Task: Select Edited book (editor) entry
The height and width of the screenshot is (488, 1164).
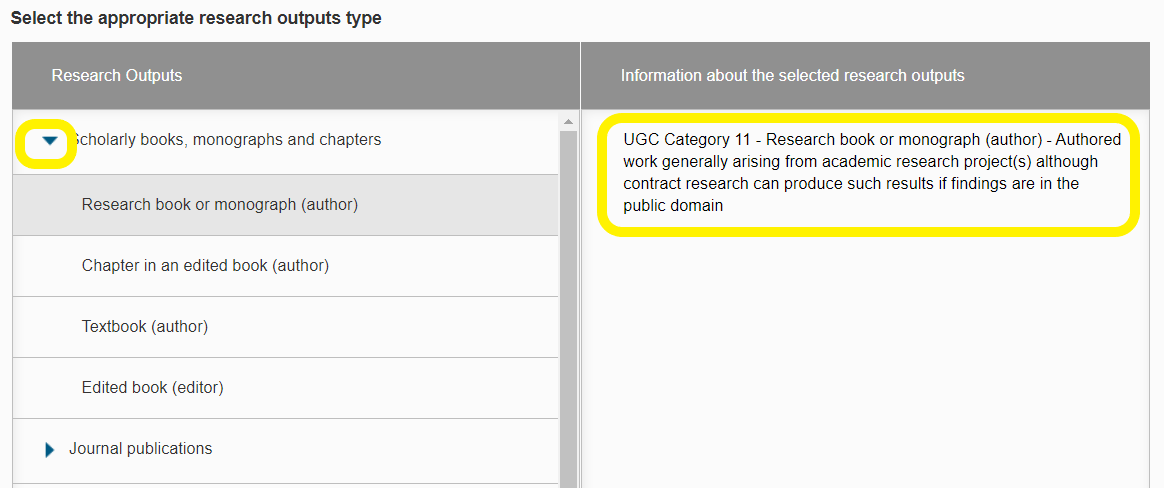Action: [x=286, y=388]
